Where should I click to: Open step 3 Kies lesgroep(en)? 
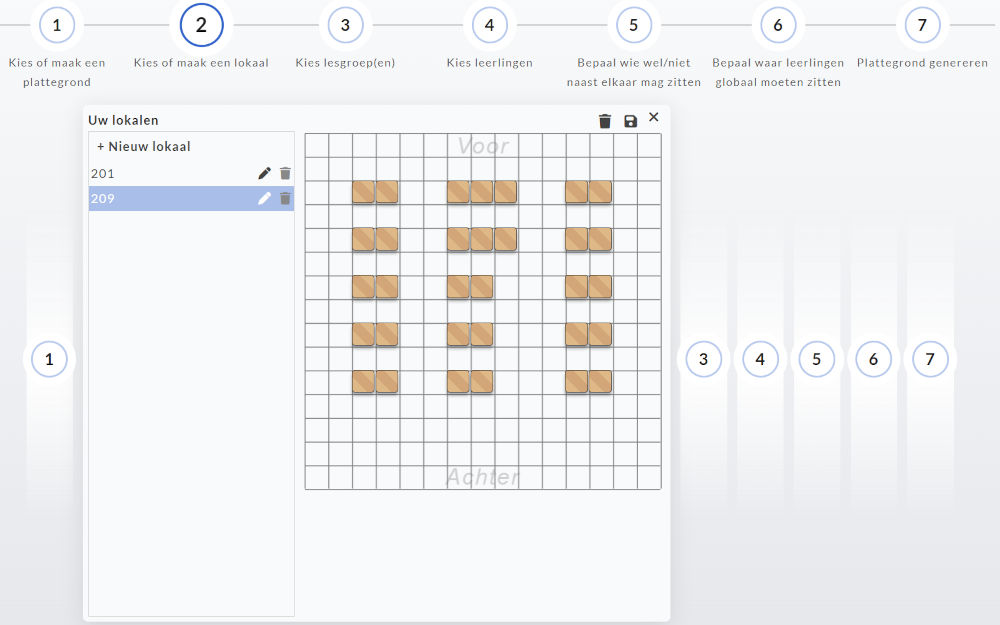point(345,25)
